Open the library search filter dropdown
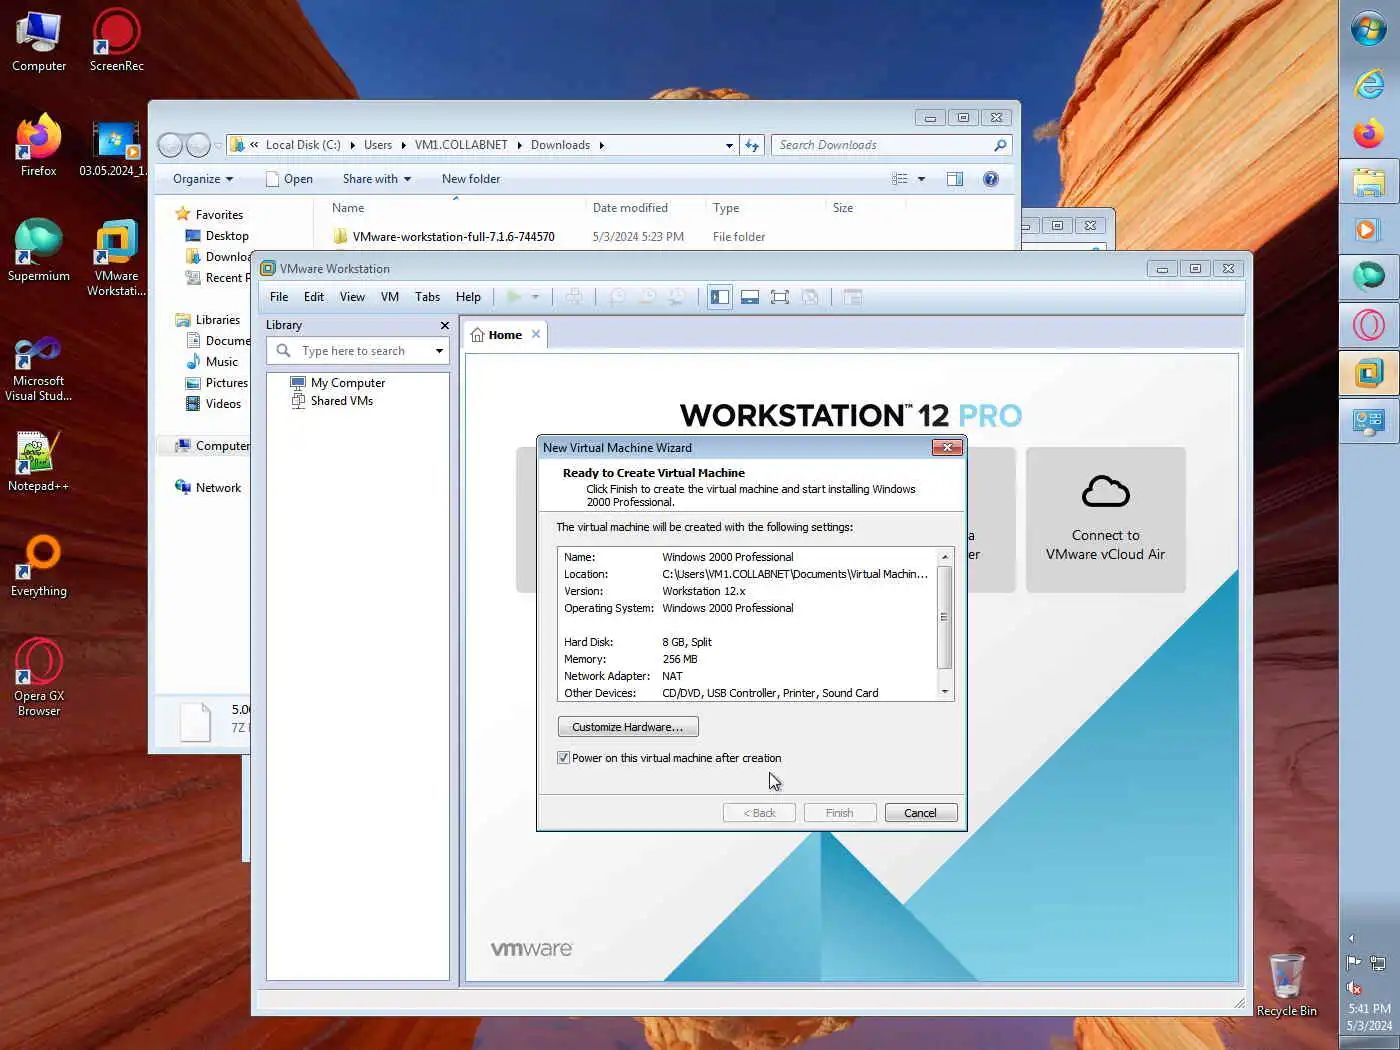 [439, 351]
